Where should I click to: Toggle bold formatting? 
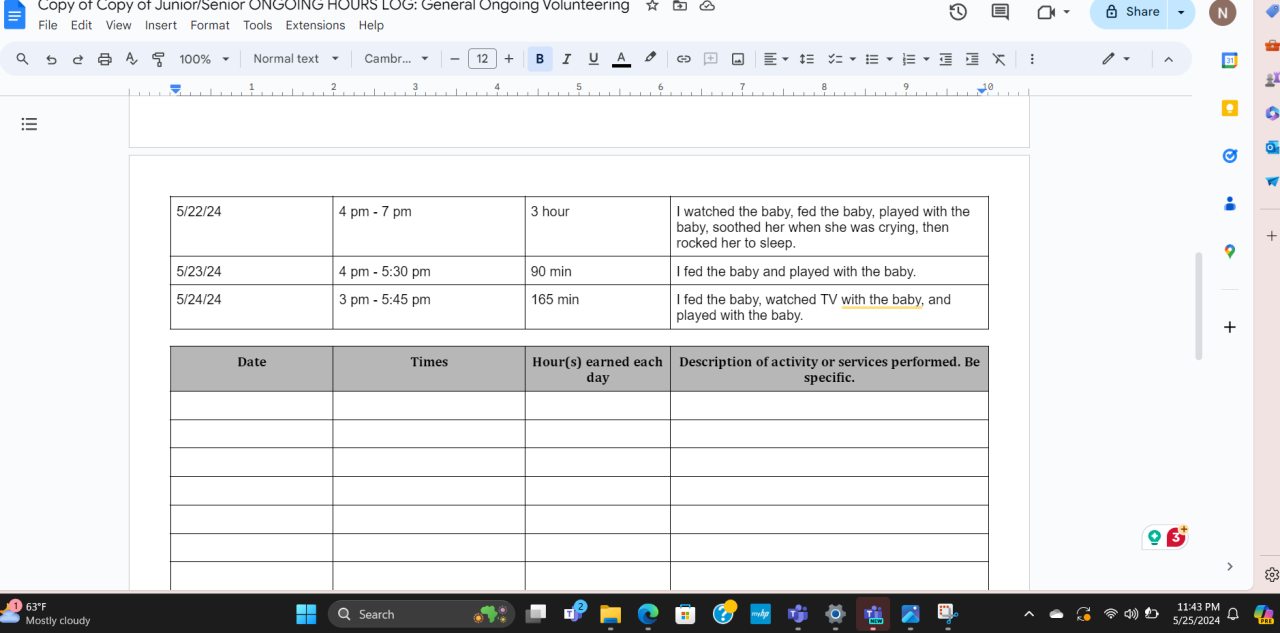(x=540, y=59)
